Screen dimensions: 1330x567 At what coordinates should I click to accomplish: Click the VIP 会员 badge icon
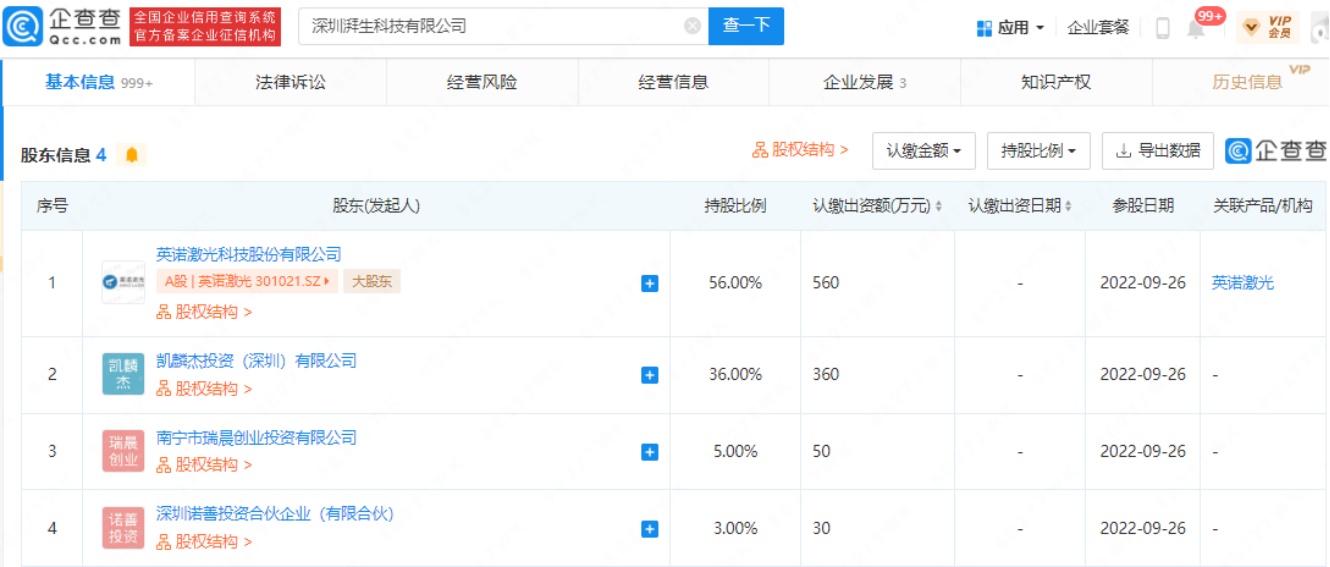tap(1268, 27)
